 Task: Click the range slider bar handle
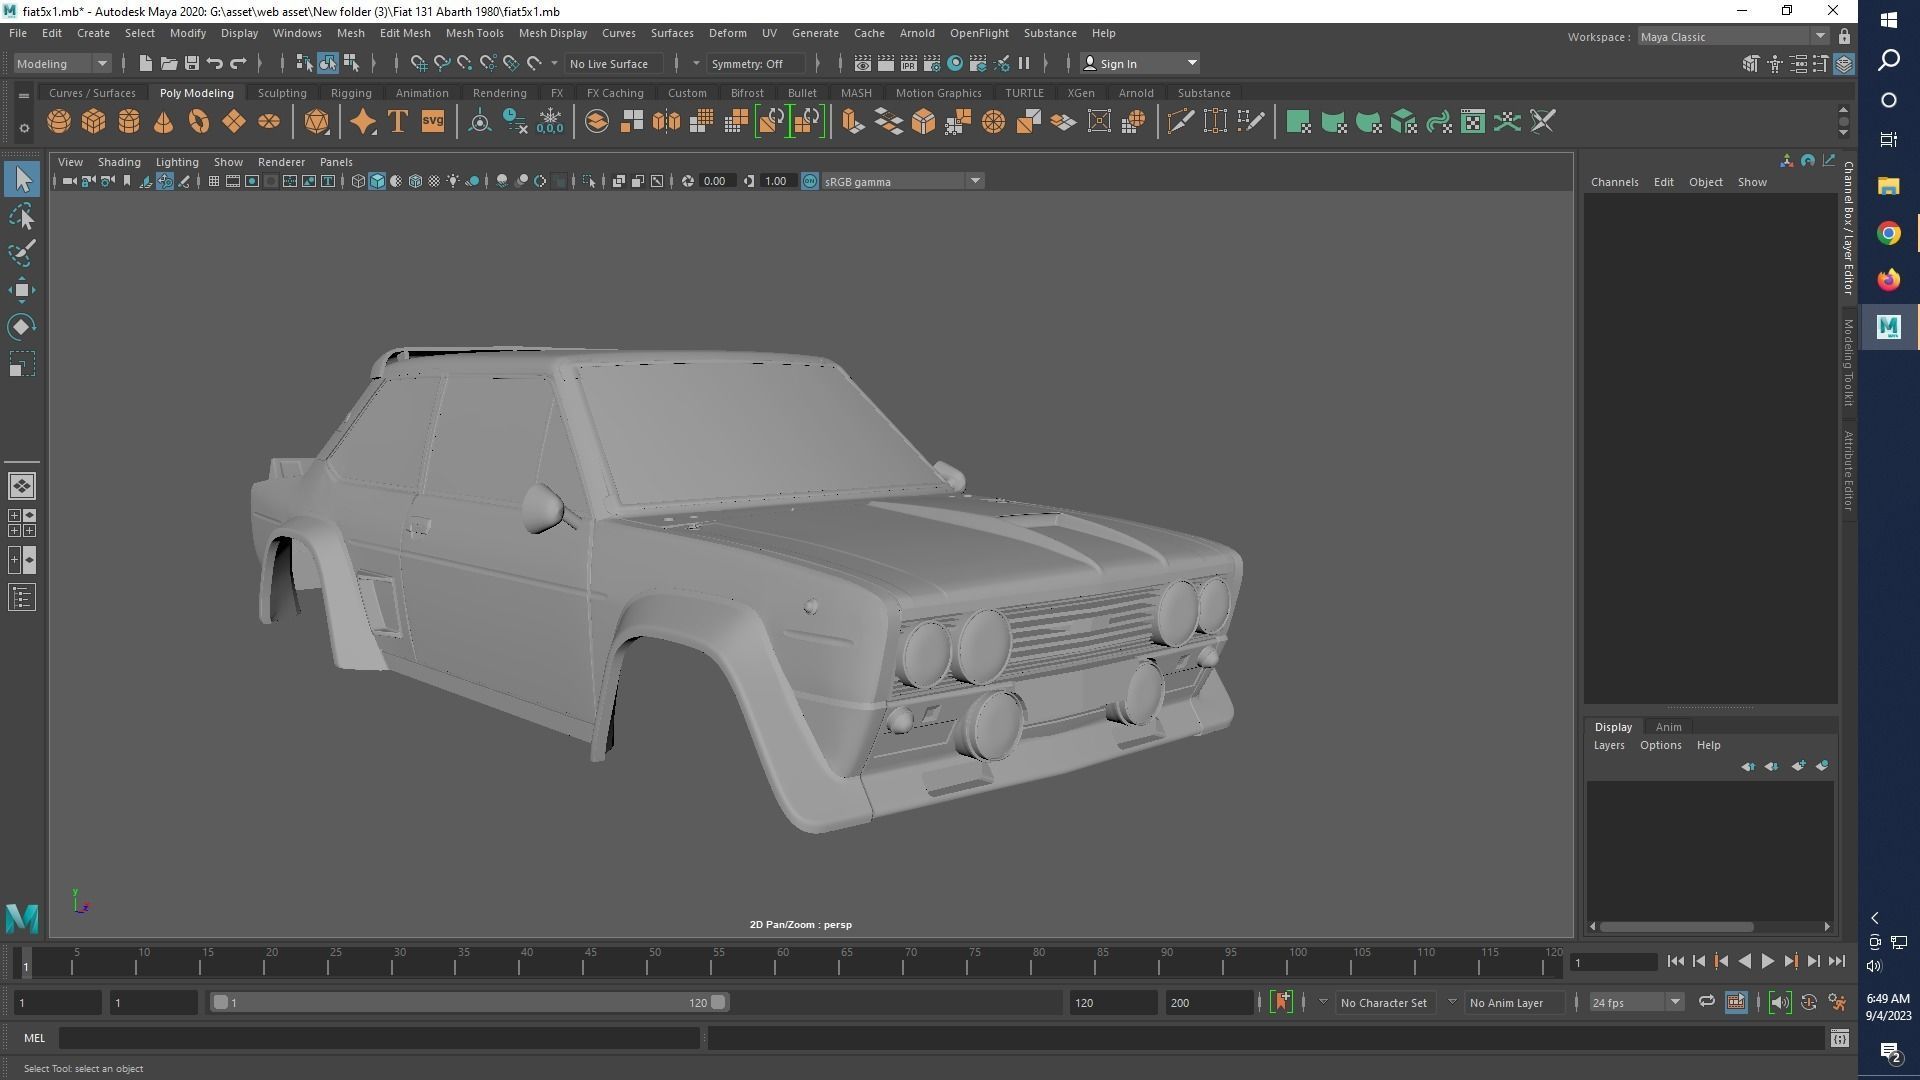[469, 1002]
